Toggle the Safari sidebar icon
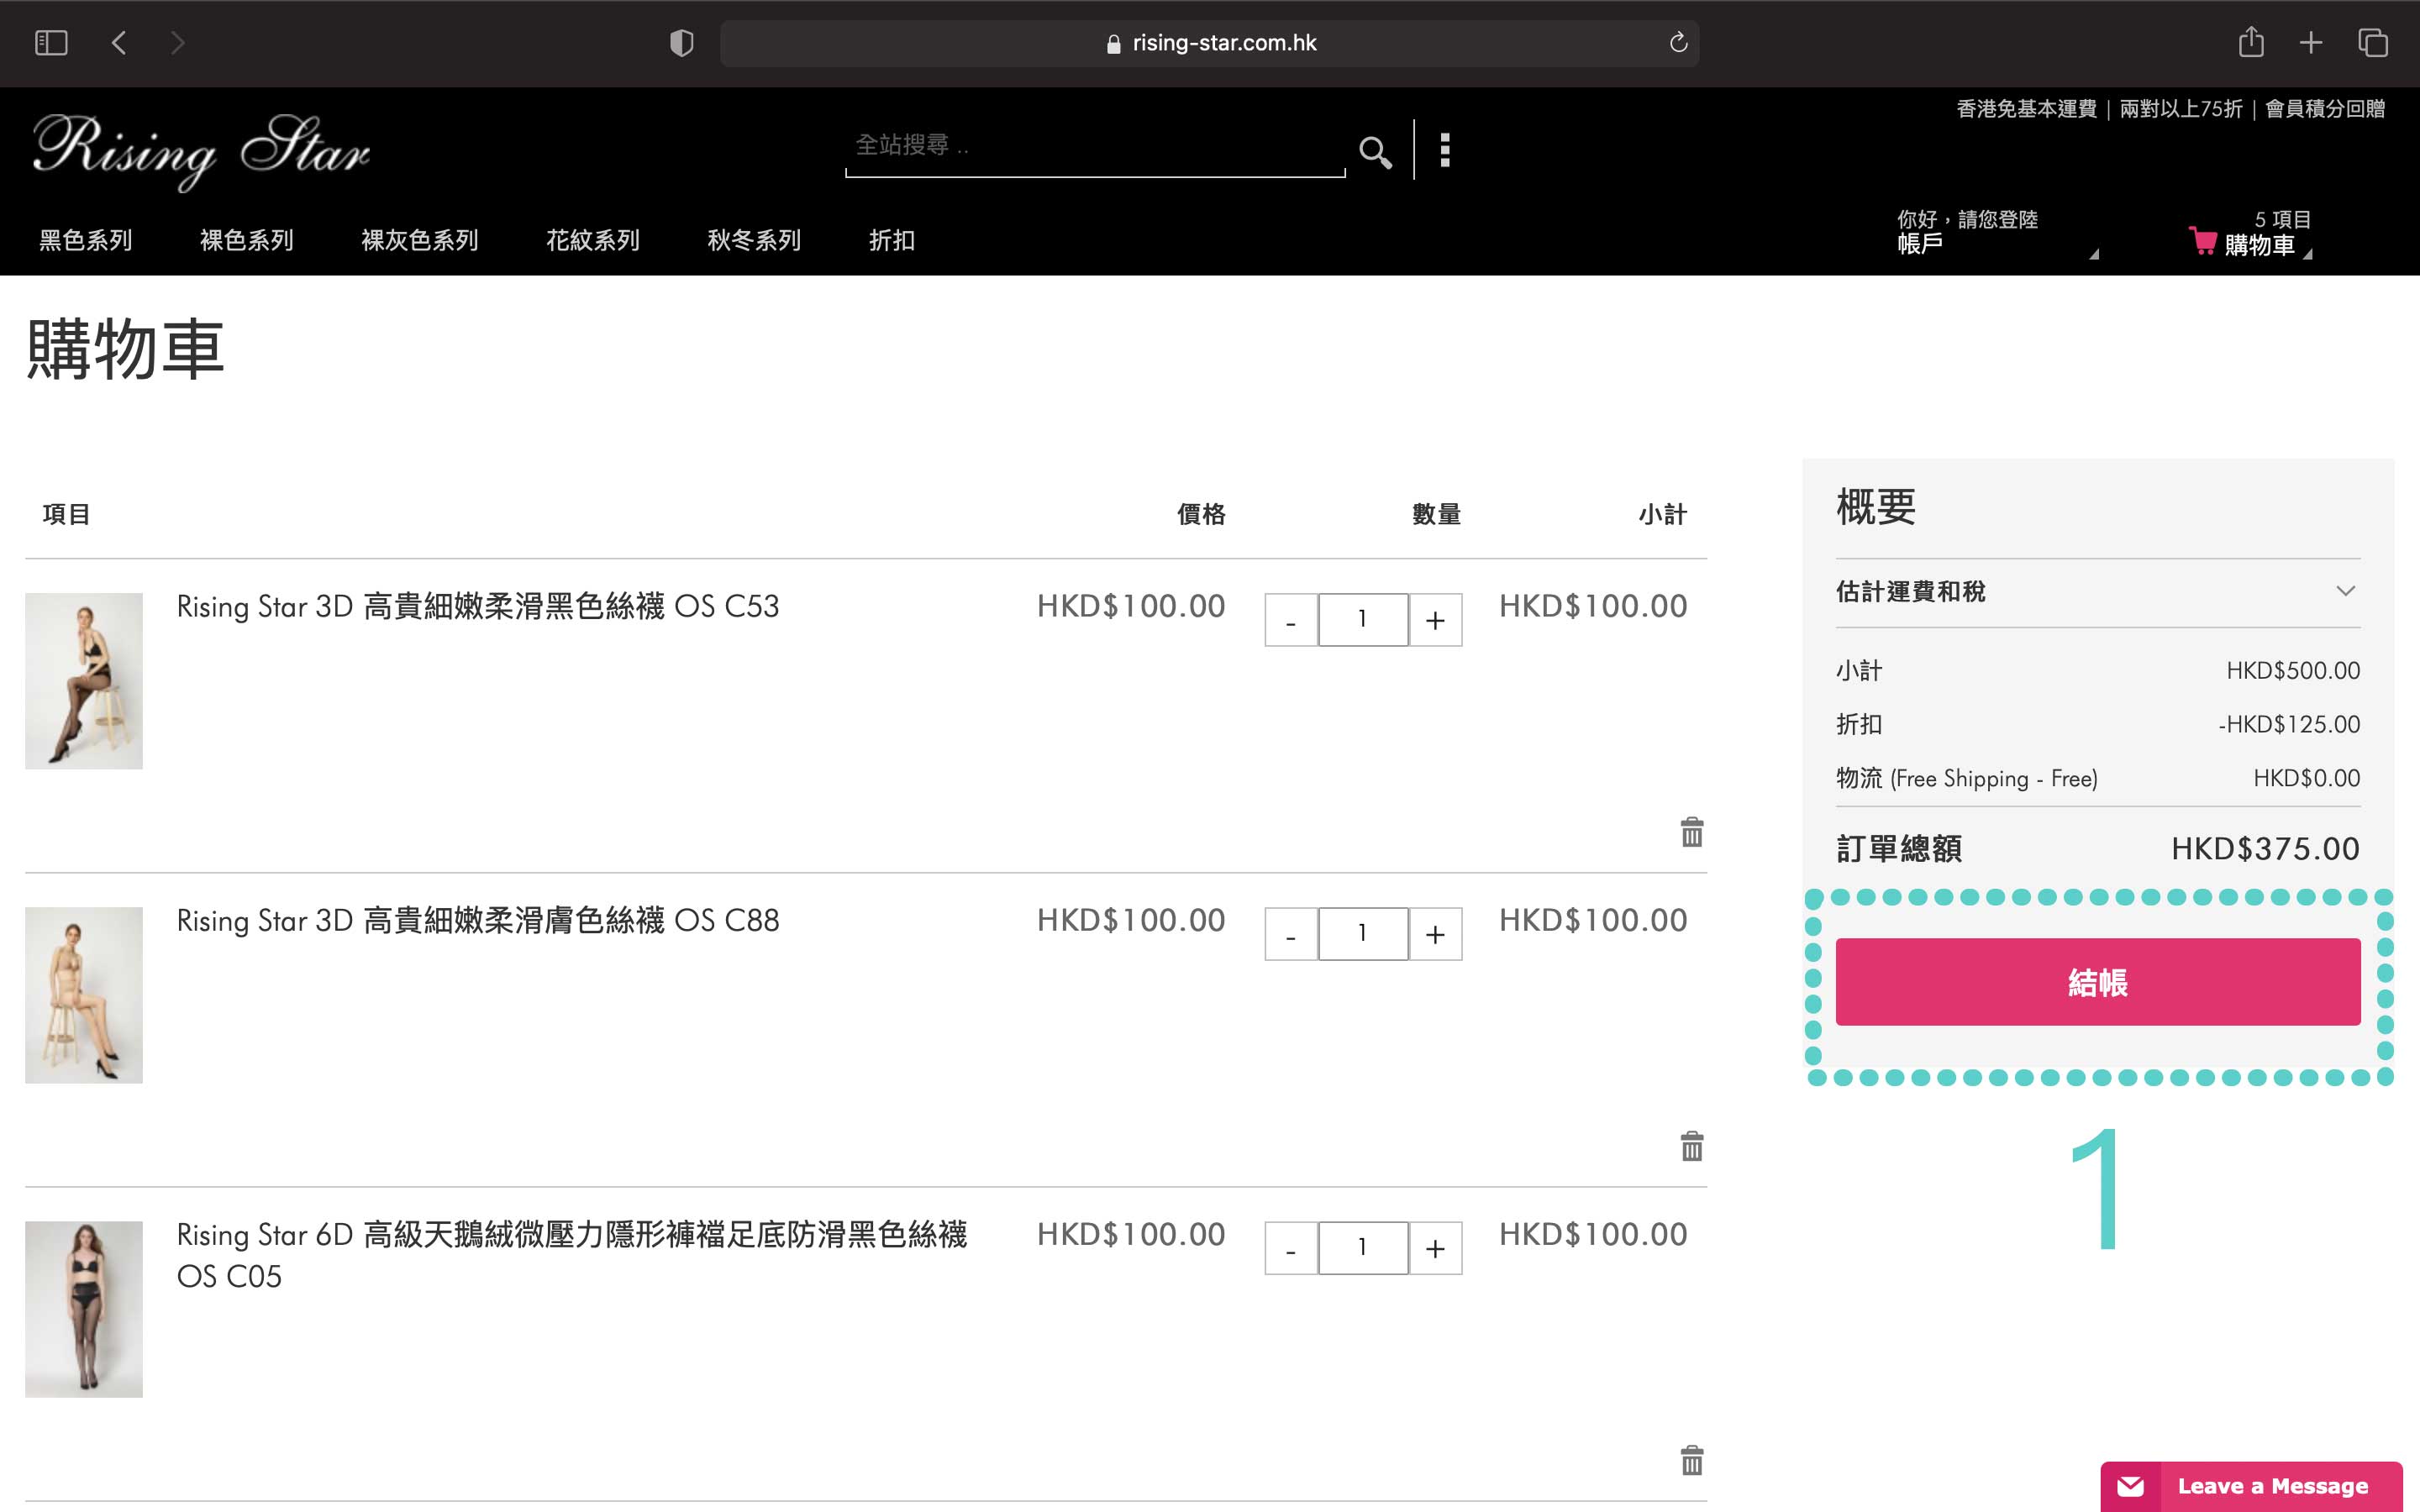 tap(51, 43)
